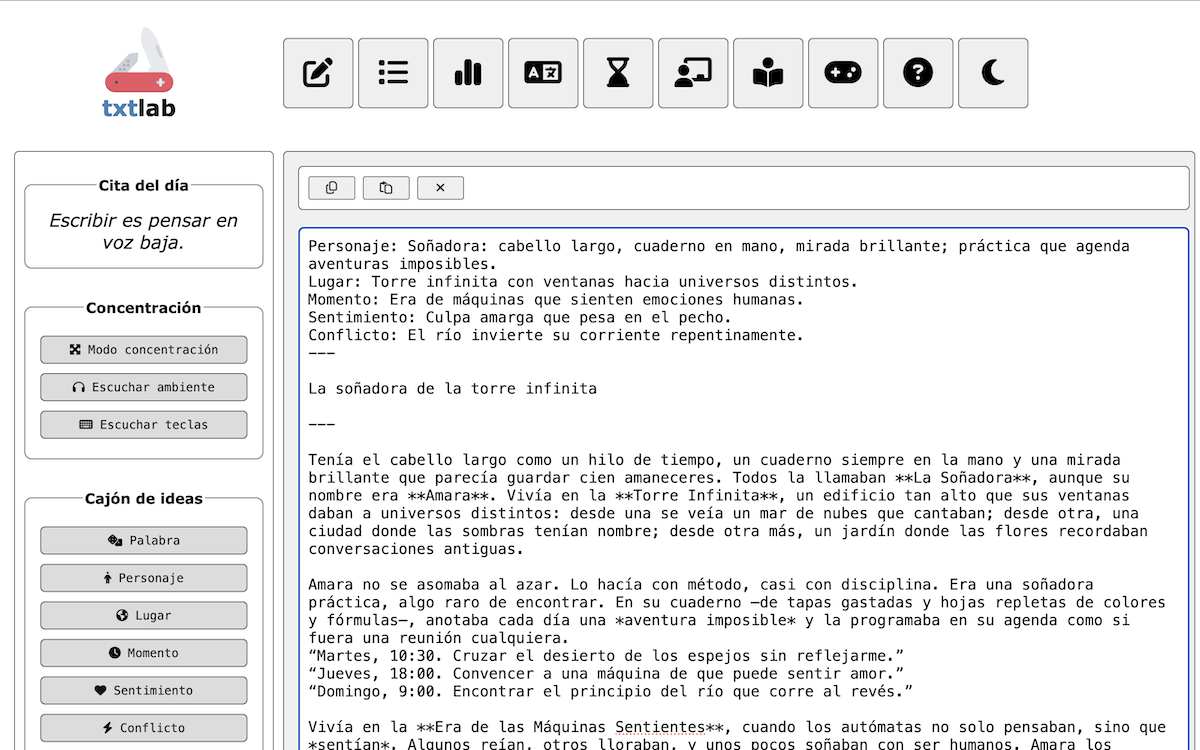This screenshot has height=750, width=1200.
Task: Click the paste clipboard button
Action: click(386, 188)
